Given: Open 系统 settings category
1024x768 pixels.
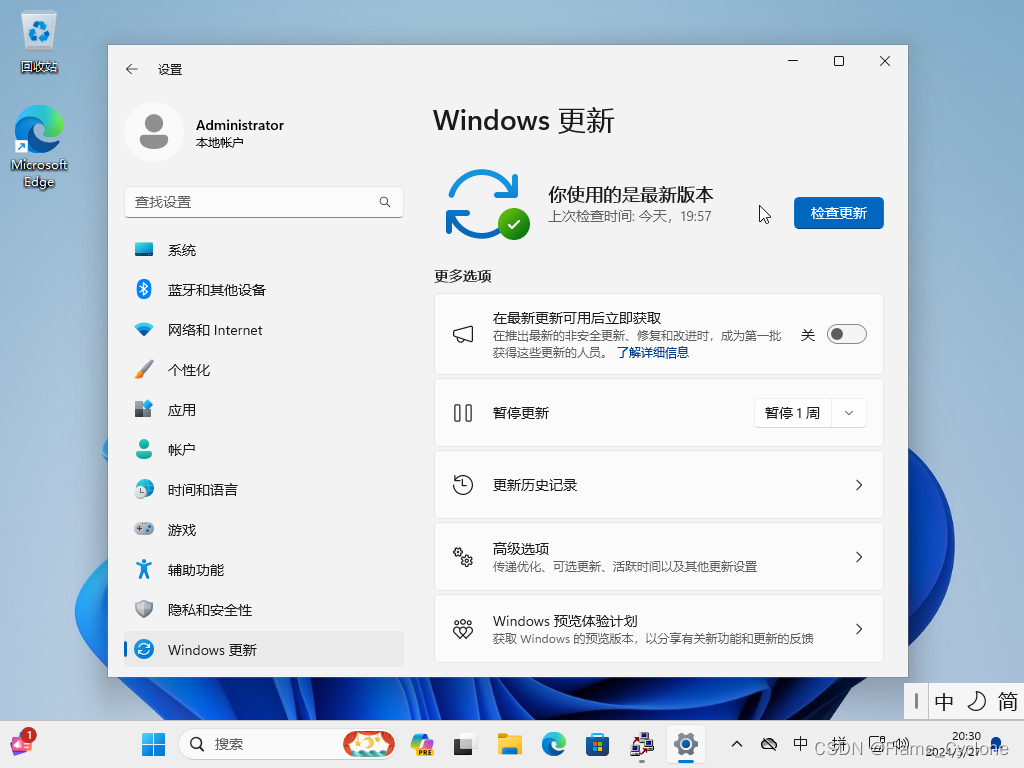Looking at the screenshot, I should pos(264,250).
